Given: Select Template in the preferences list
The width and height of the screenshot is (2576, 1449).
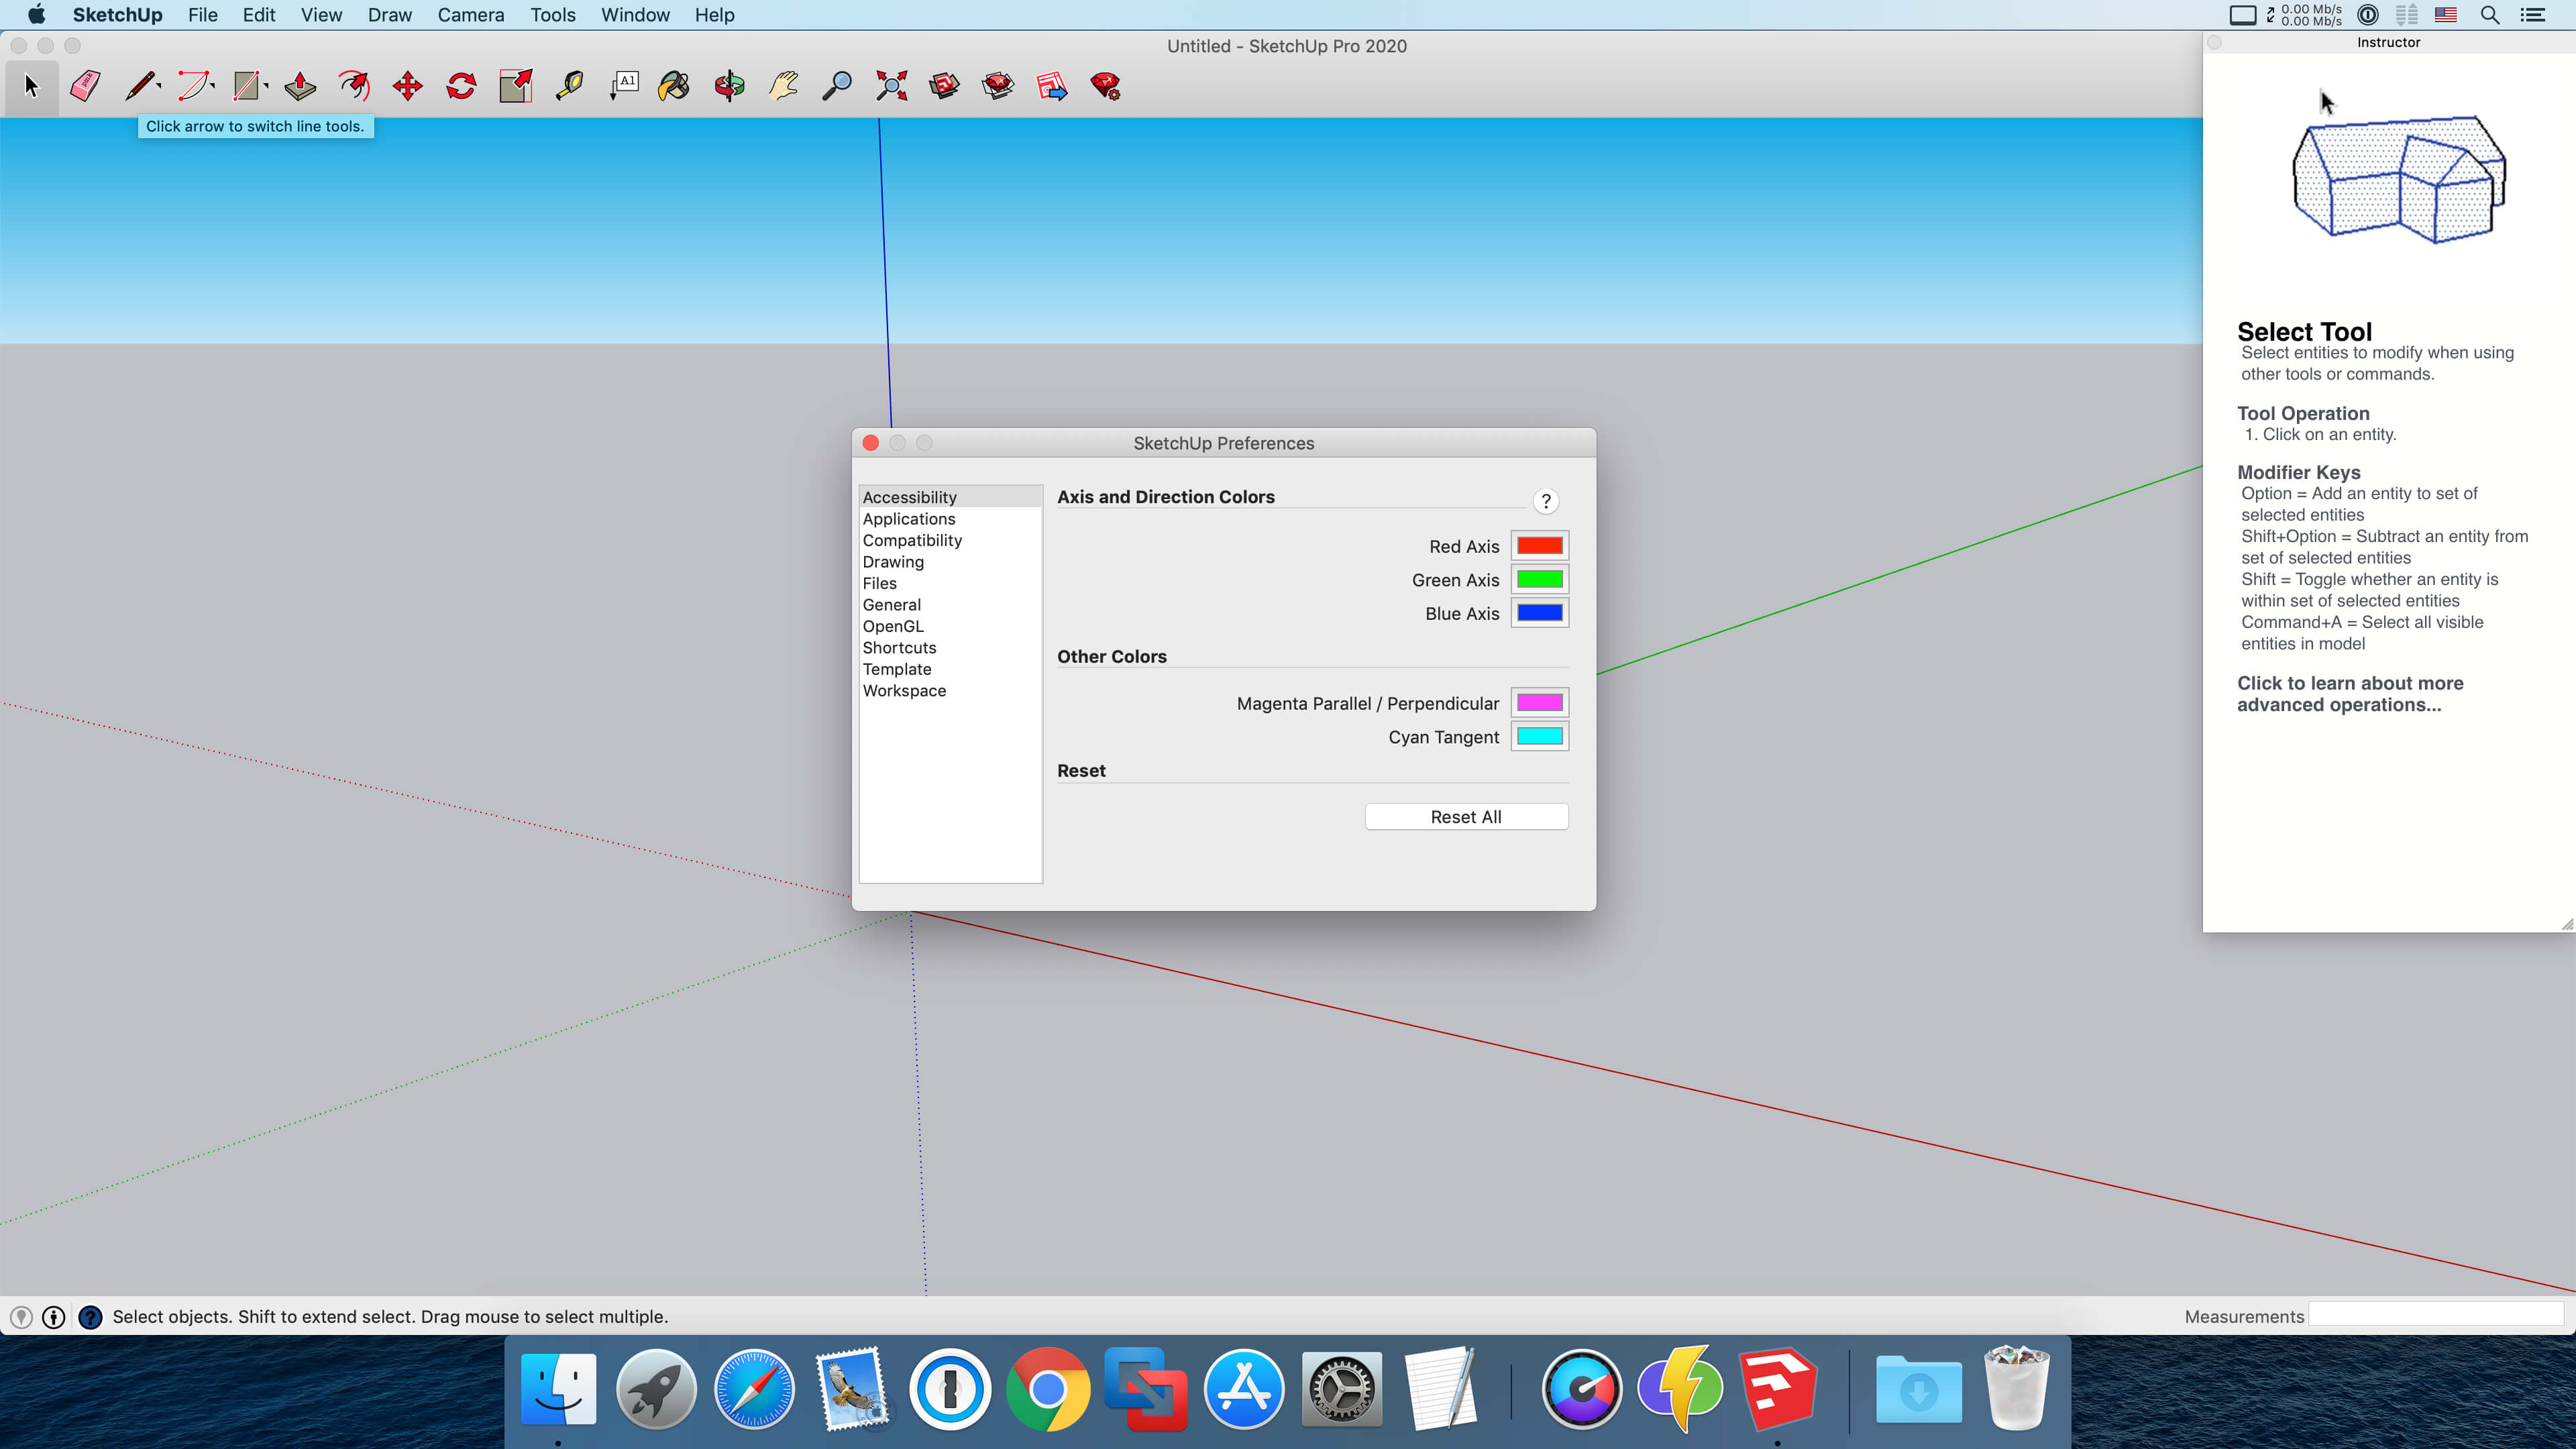Looking at the screenshot, I should pyautogui.click(x=950, y=669).
